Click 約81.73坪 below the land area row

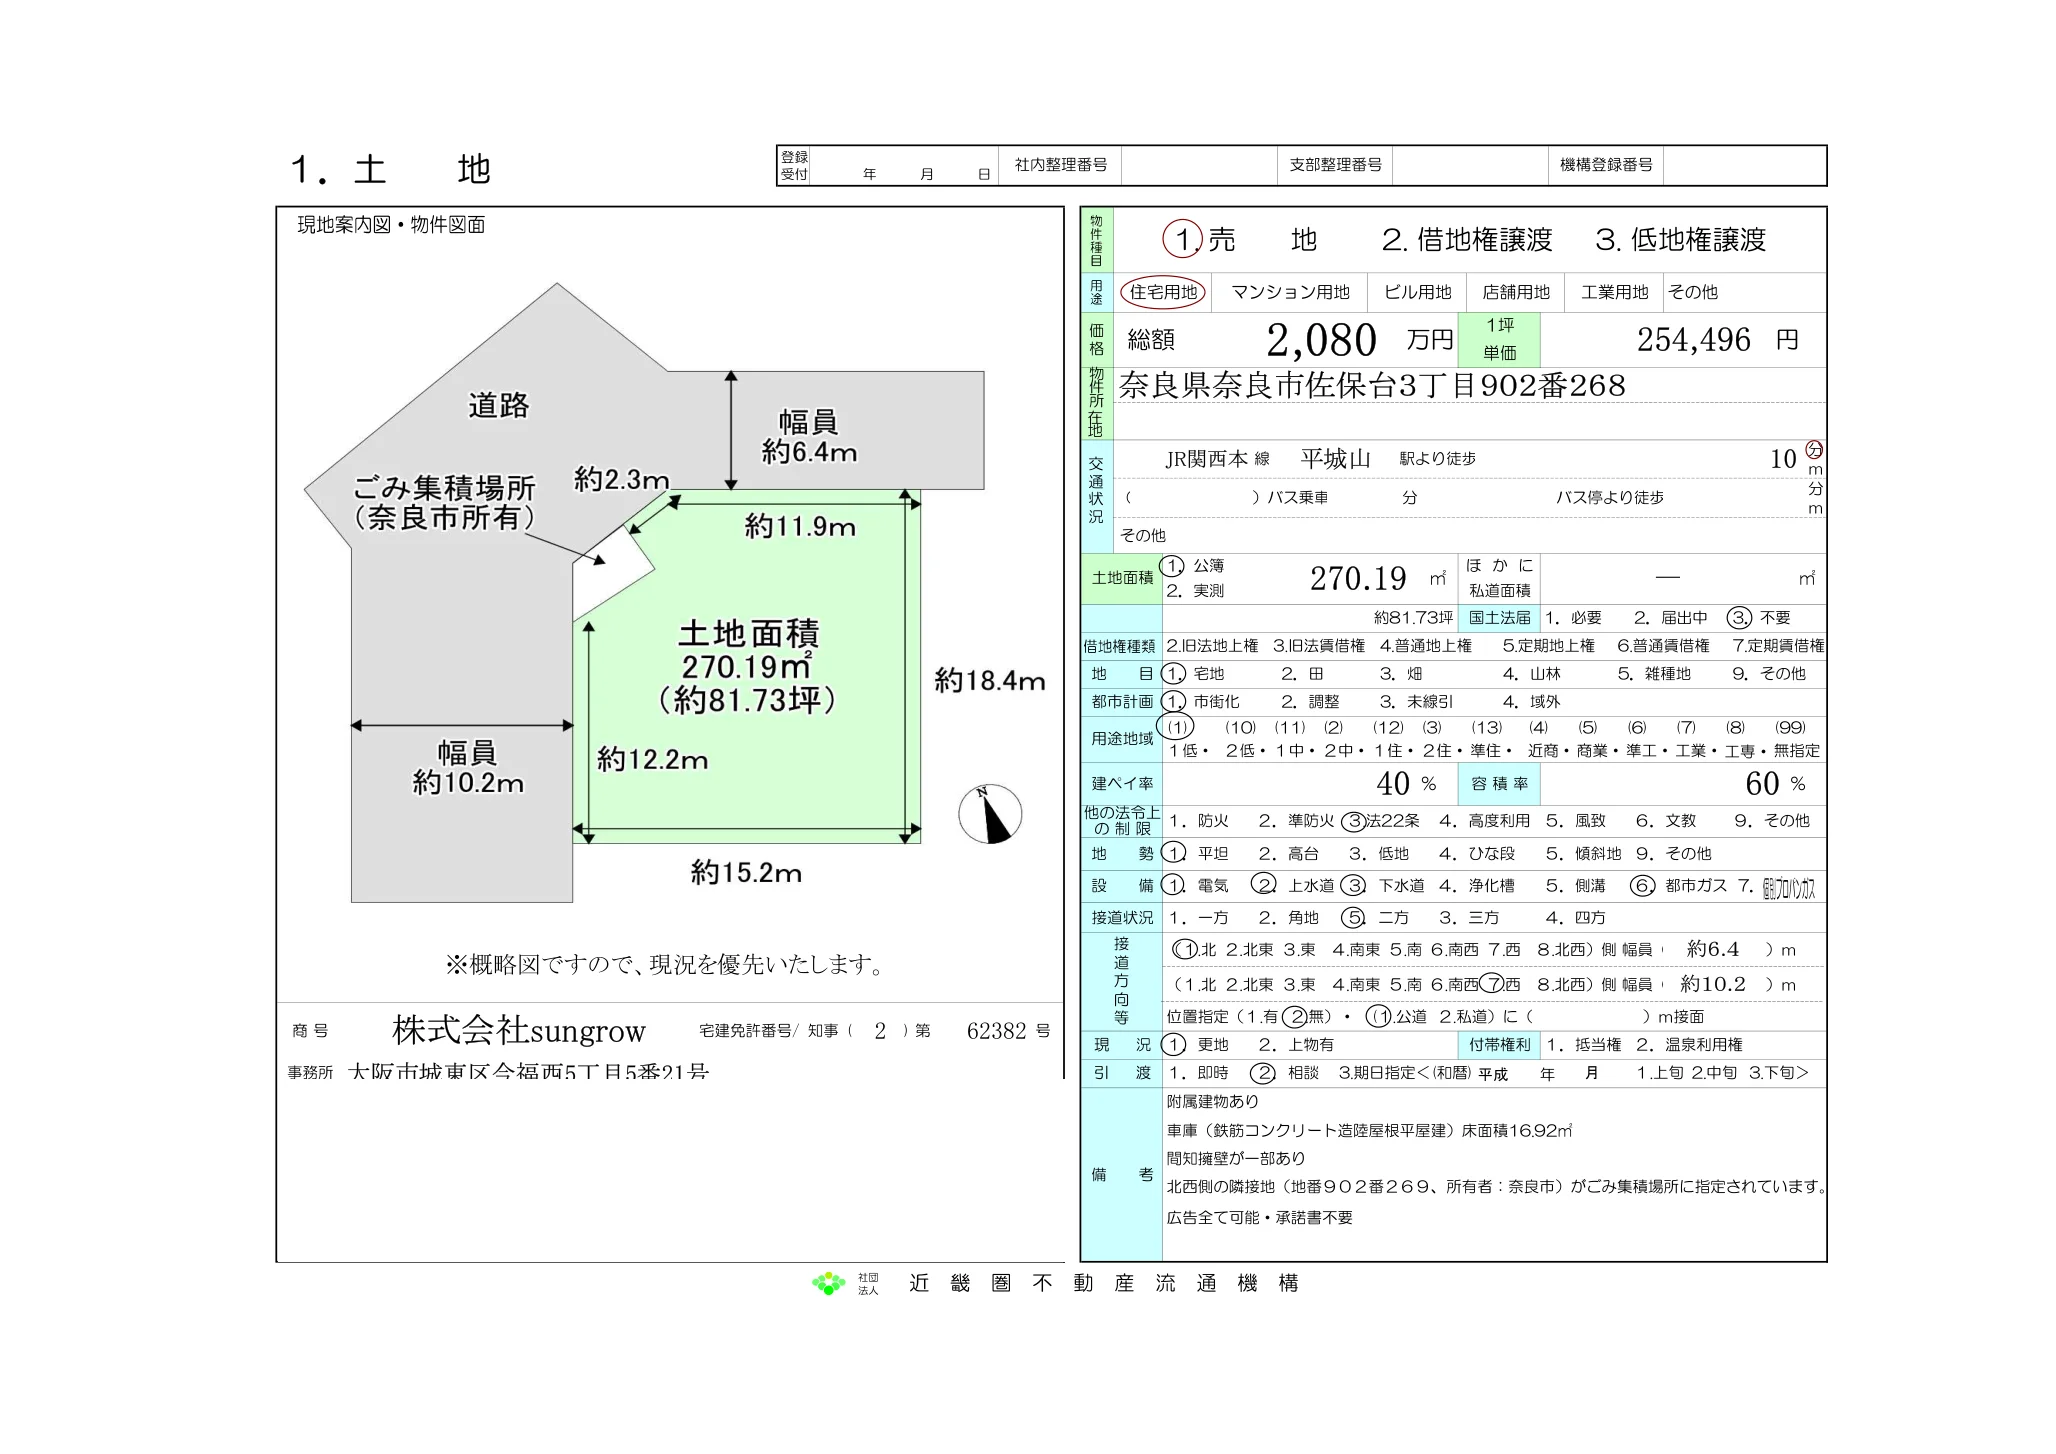[1413, 618]
